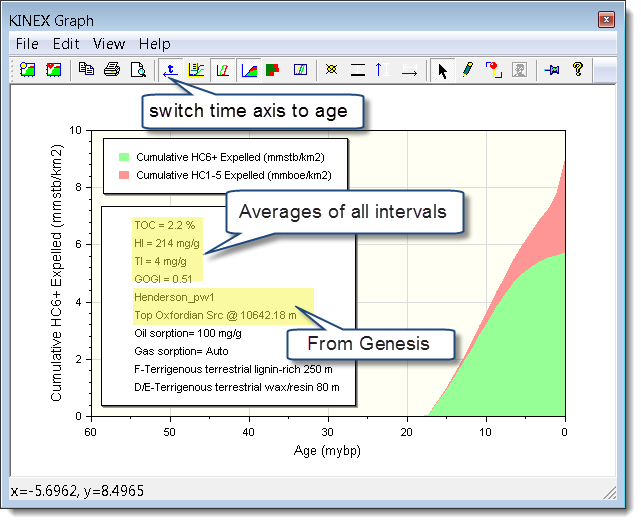
Task: Toggle the line curve chart icon
Action: point(223,70)
